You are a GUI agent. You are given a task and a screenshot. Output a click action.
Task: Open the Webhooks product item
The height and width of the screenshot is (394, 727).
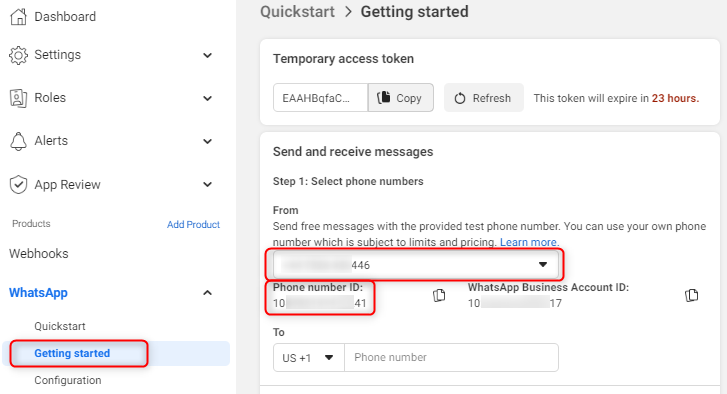click(39, 254)
